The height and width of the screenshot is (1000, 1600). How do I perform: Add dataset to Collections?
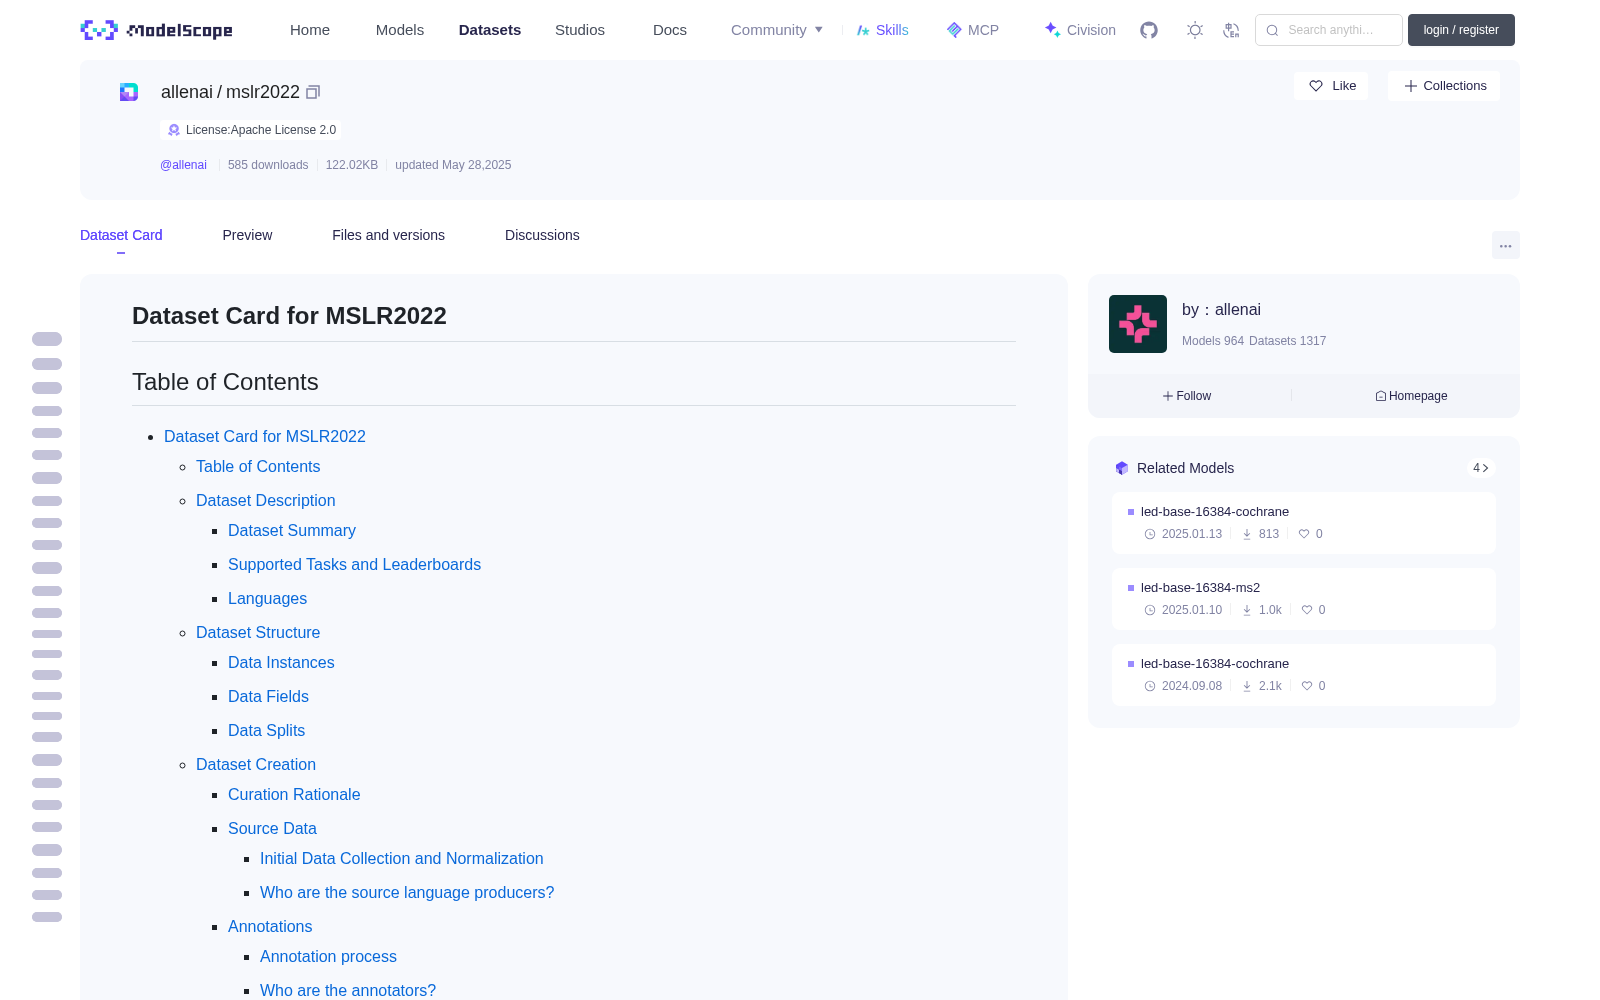tap(1444, 86)
